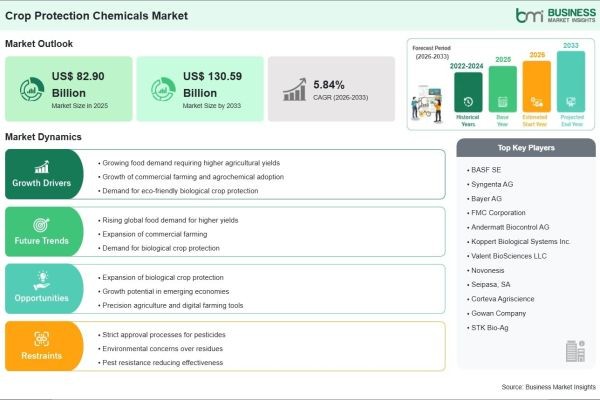Click the history clock icon in the 2022-2024 bar
The image size is (600, 400).
tap(468, 102)
